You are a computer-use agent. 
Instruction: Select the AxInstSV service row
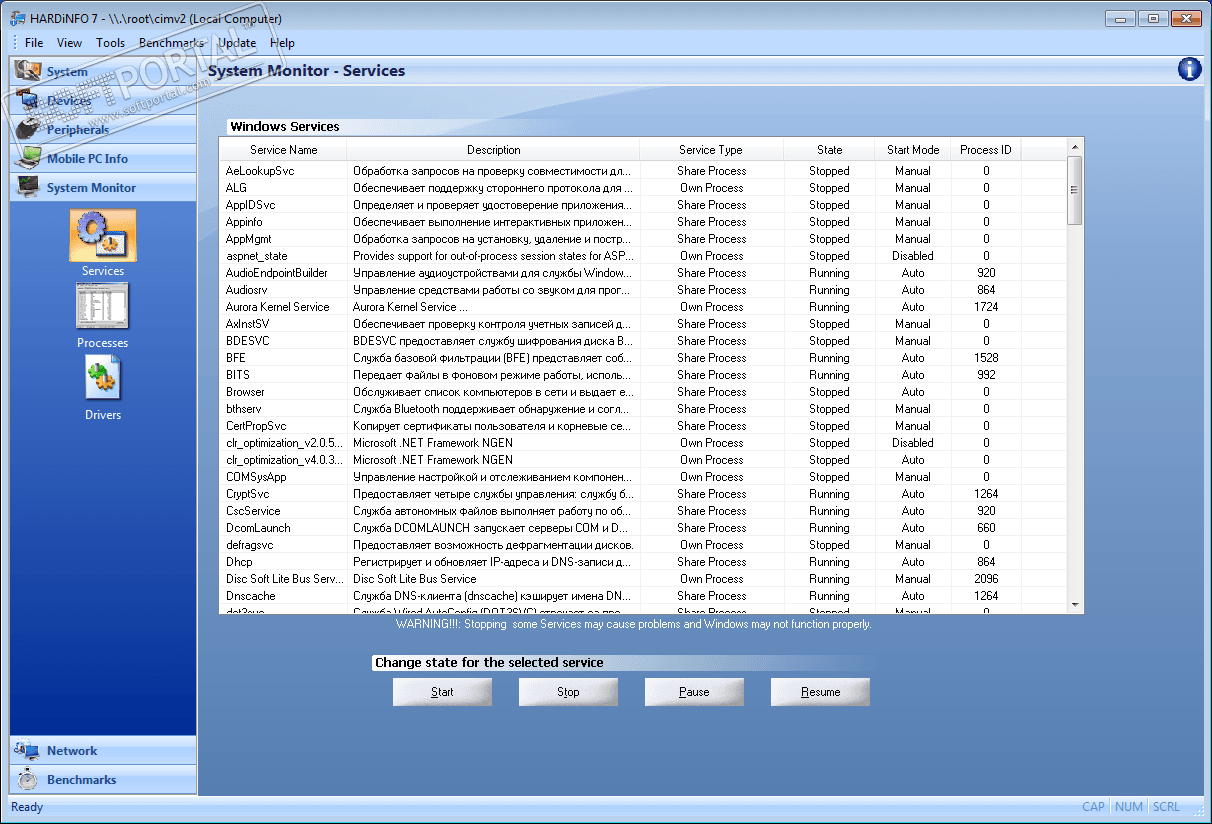[x=643, y=324]
